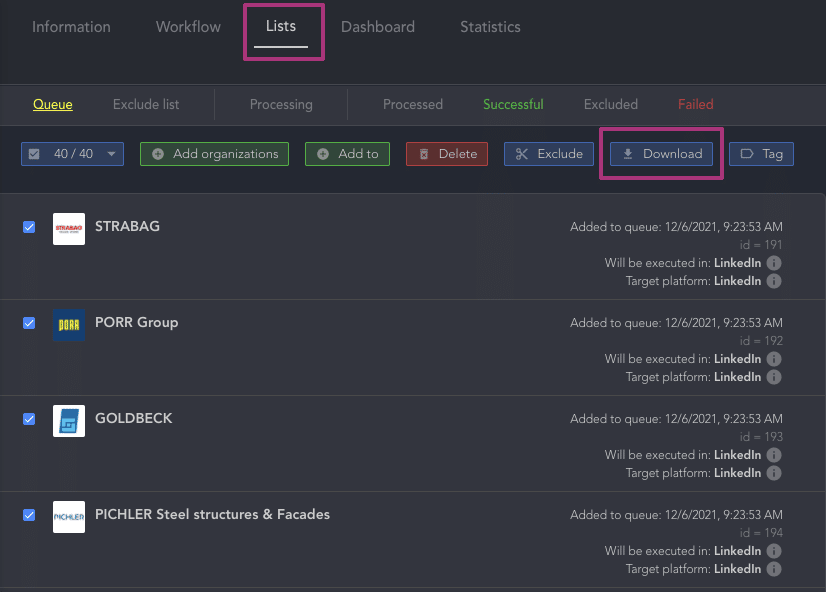Click the 'id = 192' text
The height and width of the screenshot is (592, 826).
(761, 341)
